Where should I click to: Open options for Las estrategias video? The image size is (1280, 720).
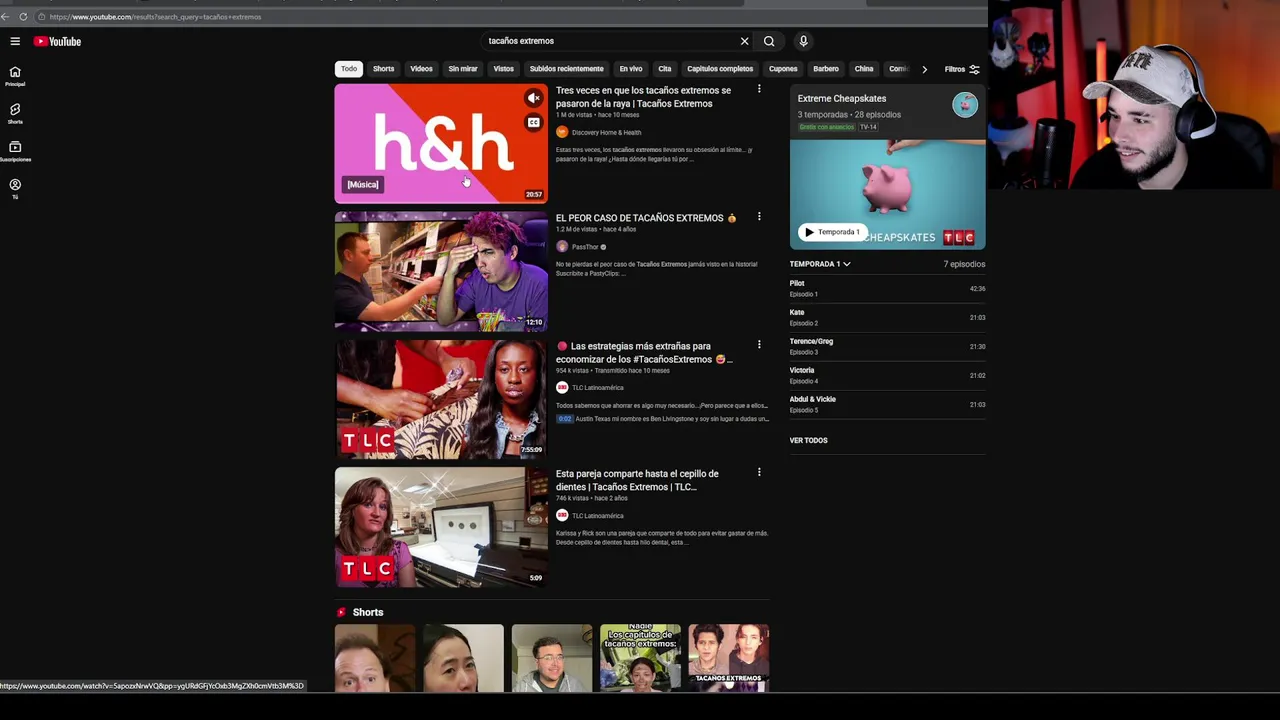click(759, 345)
